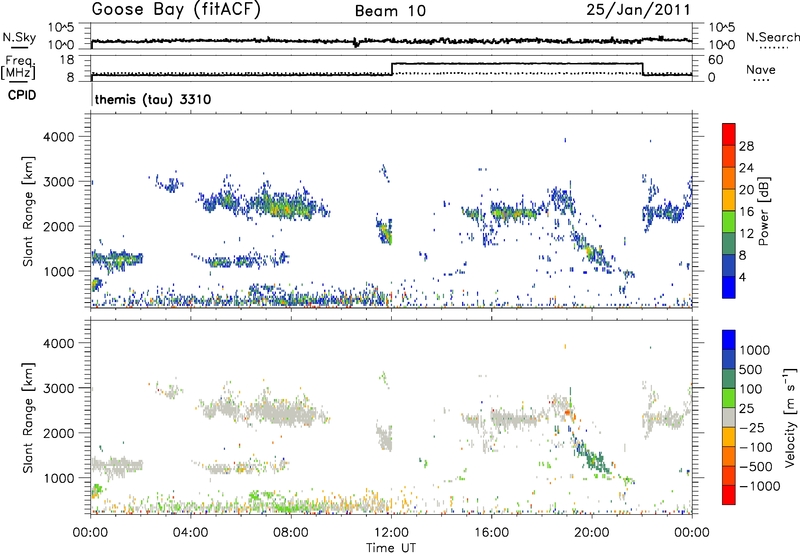Click the 'Goose Bay (fitACF)' plot title

click(x=176, y=10)
